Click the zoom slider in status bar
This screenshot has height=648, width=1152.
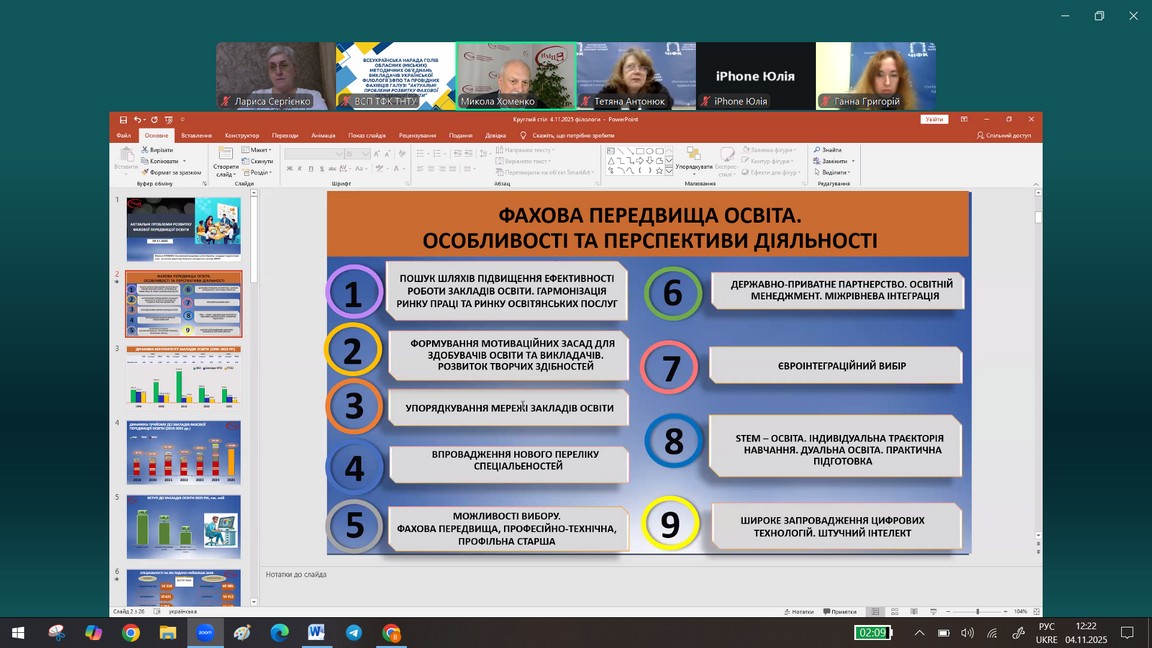click(978, 612)
